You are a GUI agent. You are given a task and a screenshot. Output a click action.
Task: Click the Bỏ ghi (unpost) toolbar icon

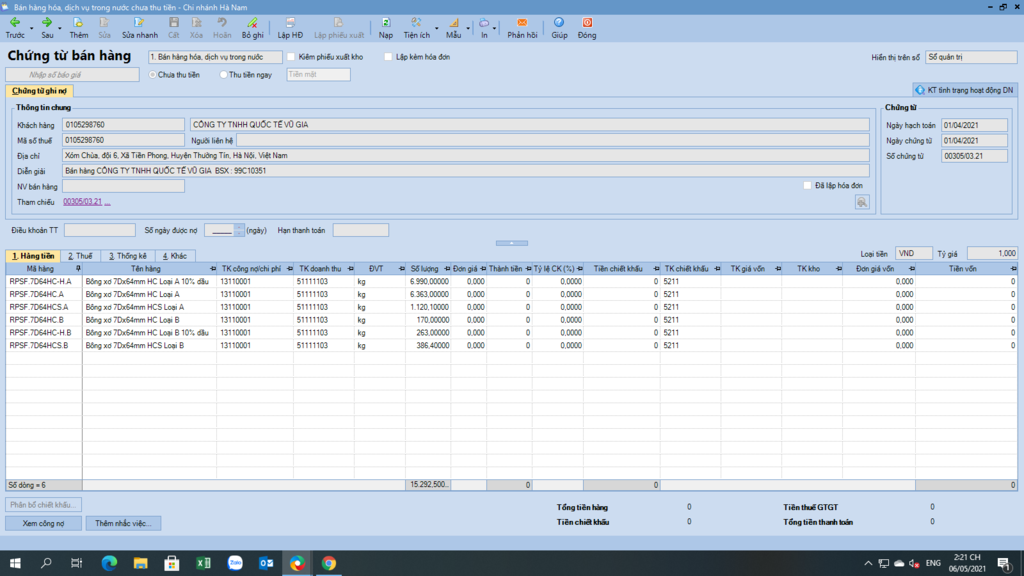click(252, 28)
